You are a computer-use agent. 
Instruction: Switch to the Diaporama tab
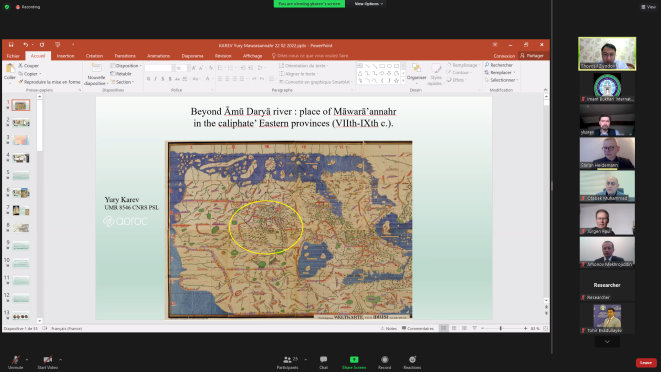(192, 56)
